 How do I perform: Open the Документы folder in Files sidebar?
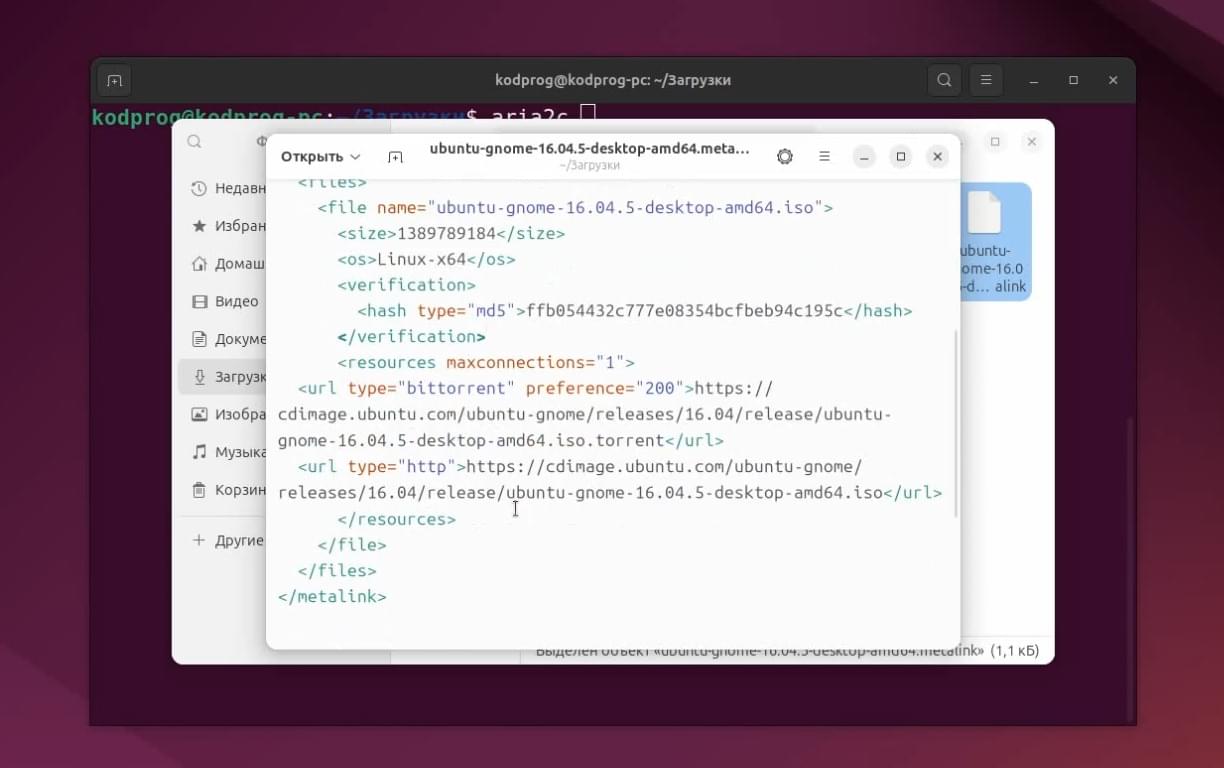click(228, 339)
